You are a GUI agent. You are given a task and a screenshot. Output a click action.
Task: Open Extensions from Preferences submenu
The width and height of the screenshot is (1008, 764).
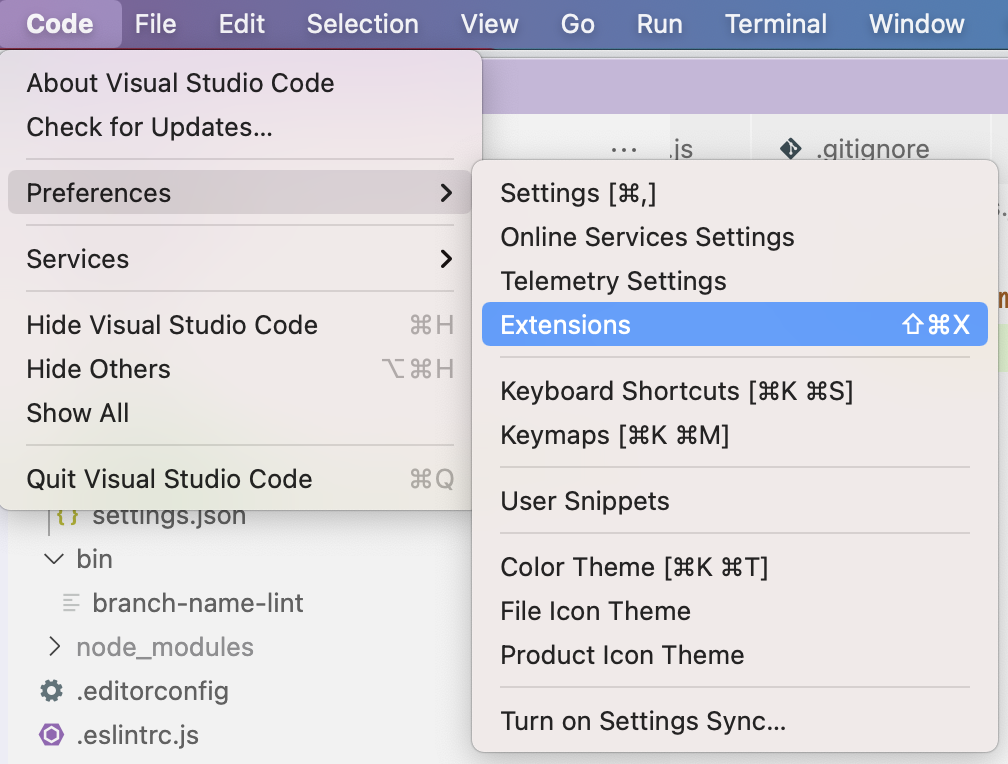pos(735,324)
